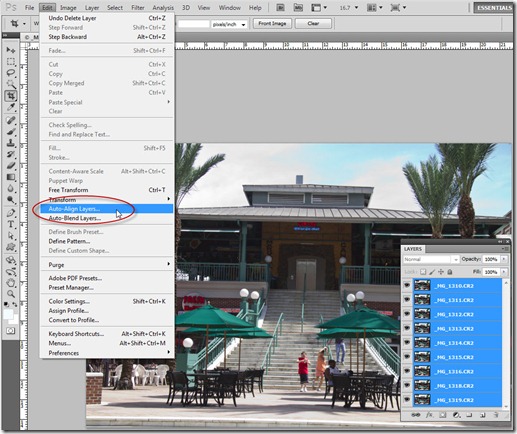The height and width of the screenshot is (434, 517).
Task: Select the Pen tool
Action: (11, 213)
